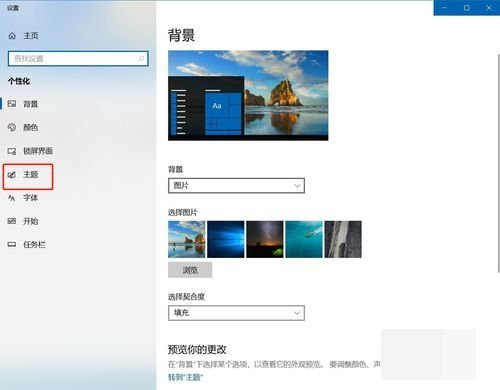Click the background preview image
500x390 pixels.
[x=248, y=95]
